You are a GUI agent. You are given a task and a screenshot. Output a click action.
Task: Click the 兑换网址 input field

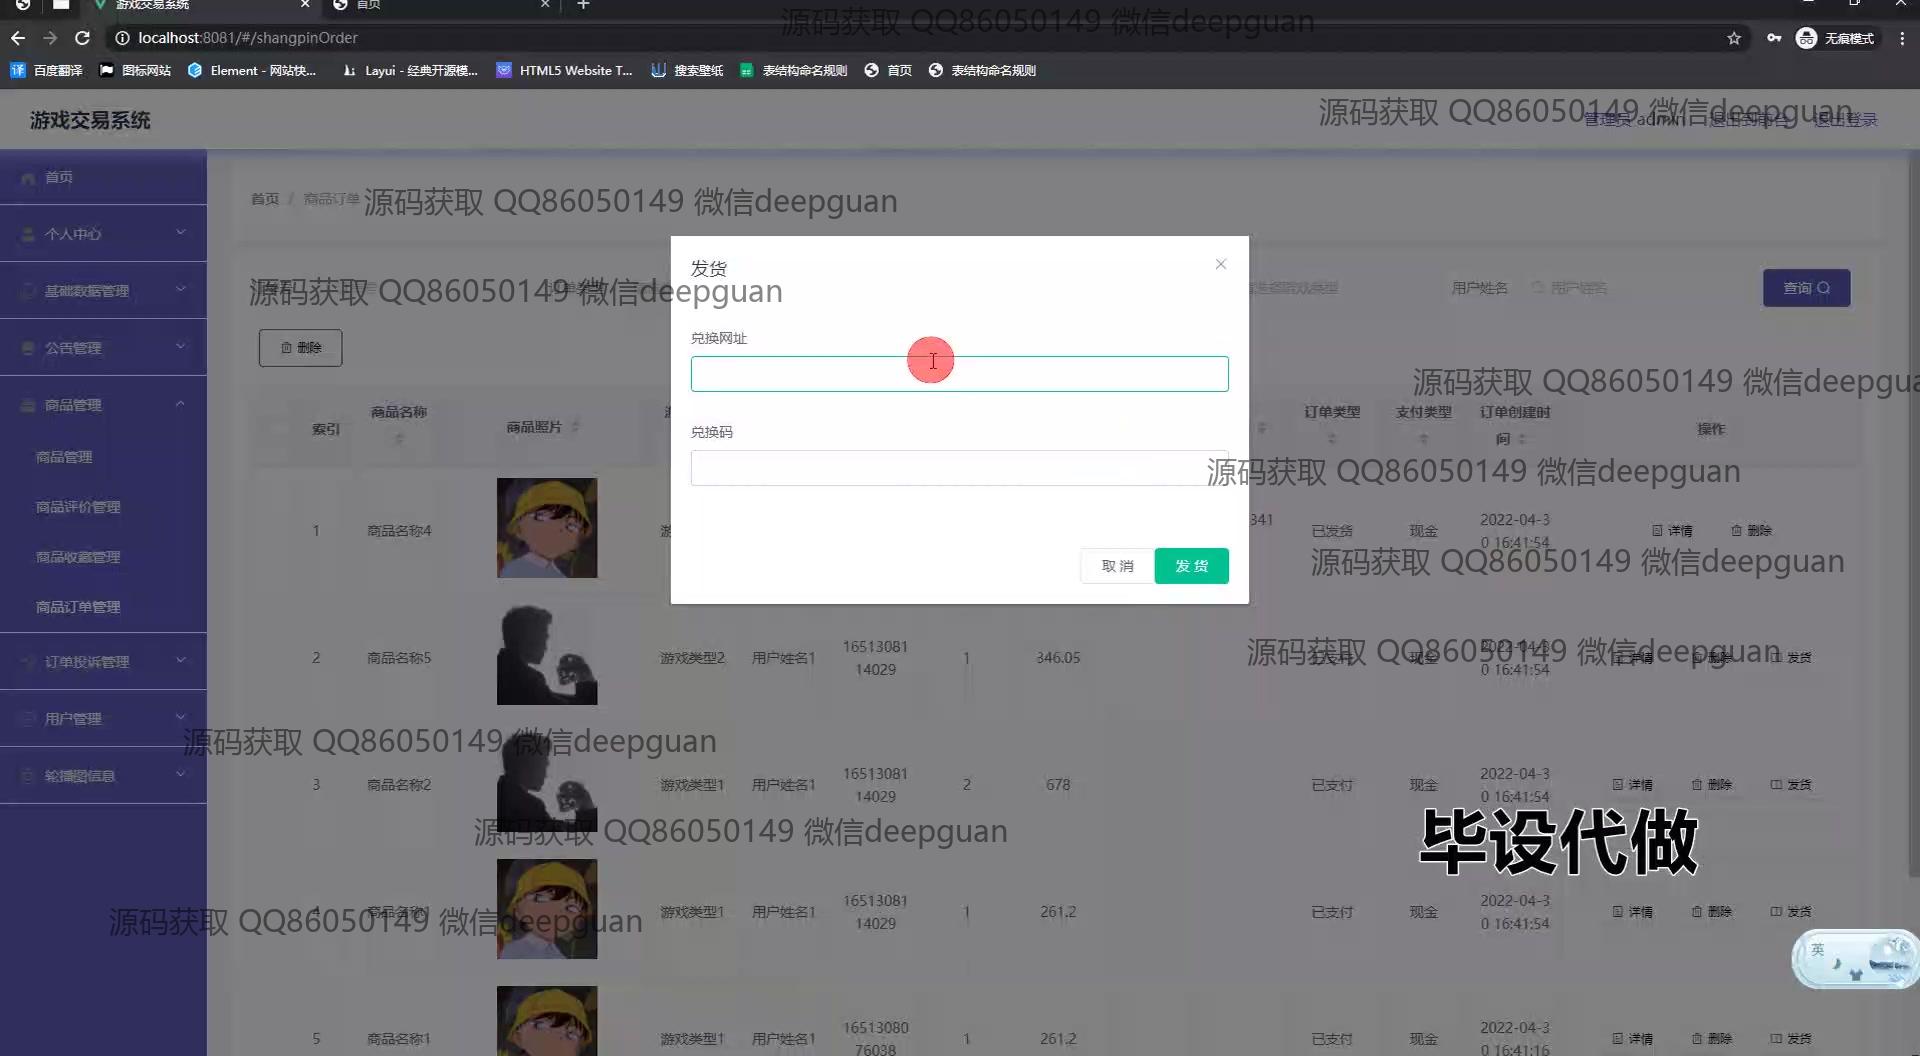959,374
